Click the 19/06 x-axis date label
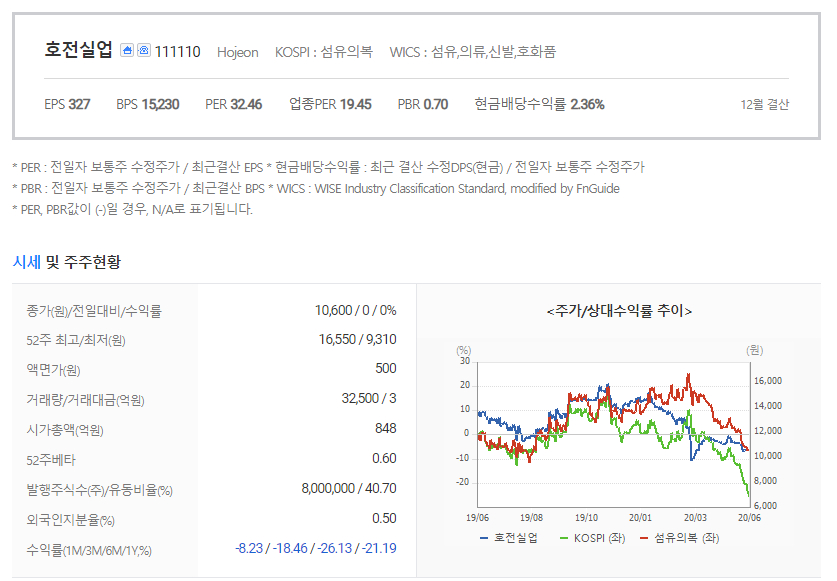The width and height of the screenshot is (837, 581). 477,518
